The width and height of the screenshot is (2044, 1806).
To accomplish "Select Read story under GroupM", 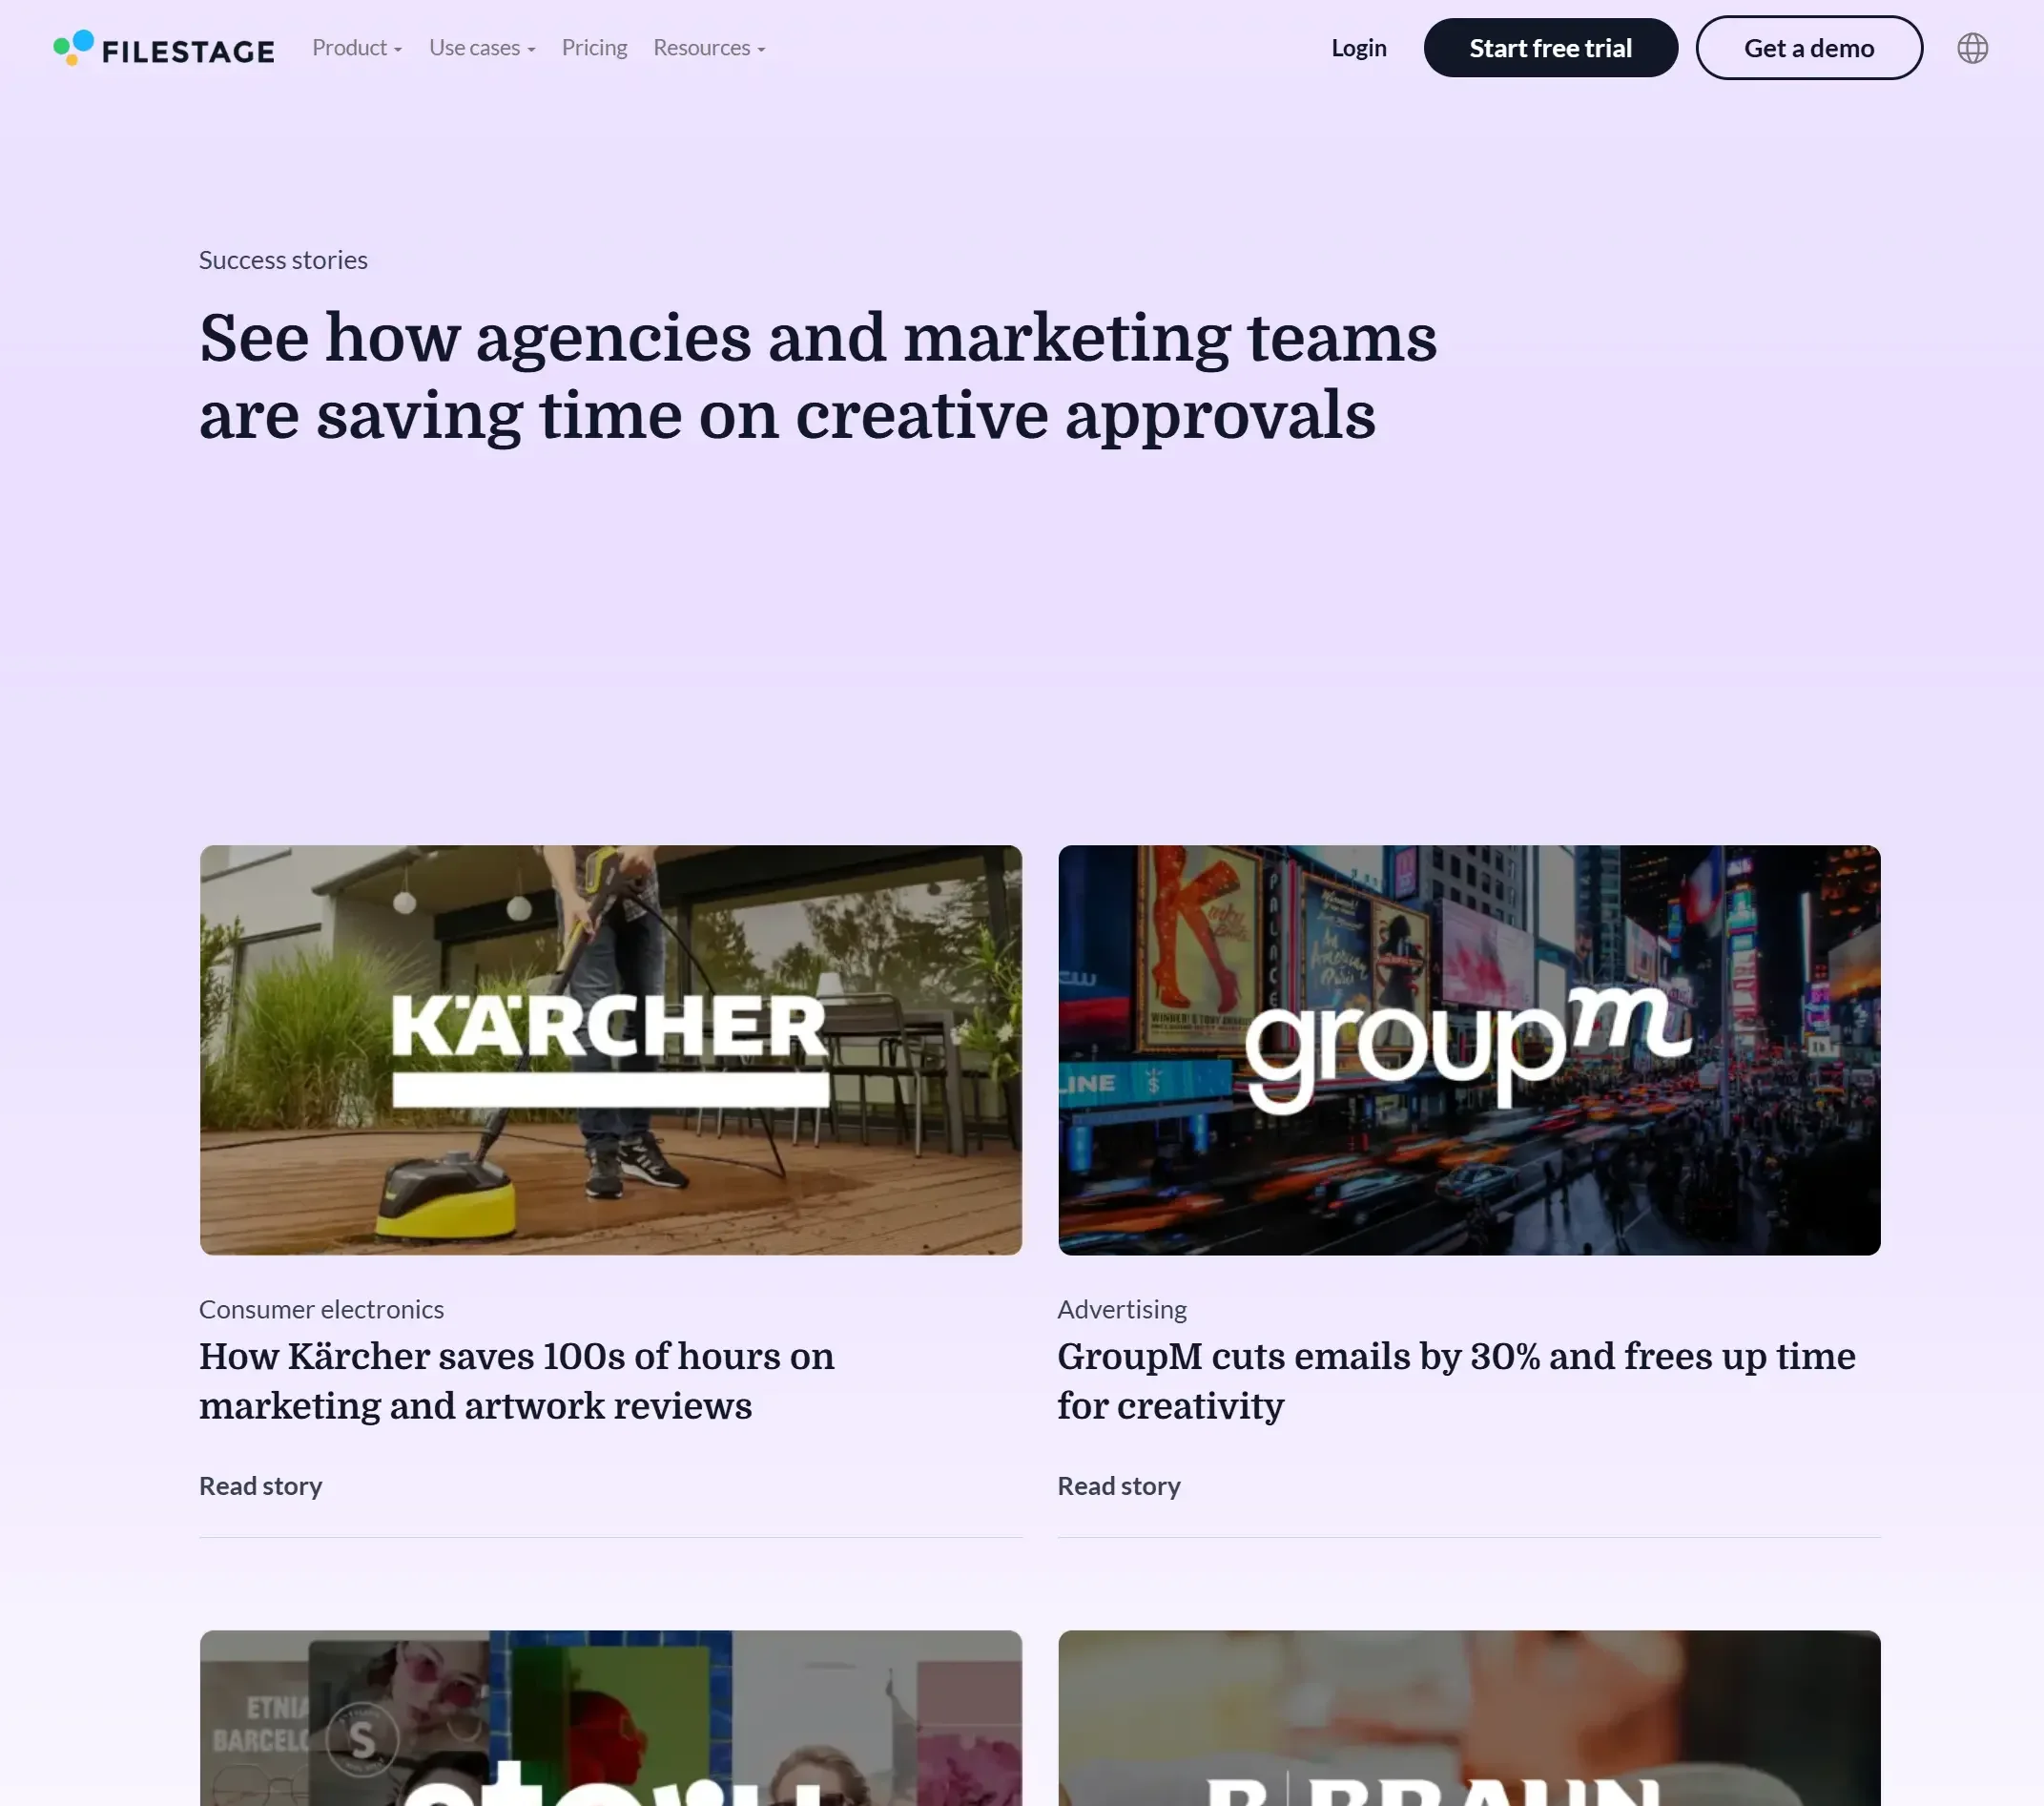I will (x=1119, y=1486).
